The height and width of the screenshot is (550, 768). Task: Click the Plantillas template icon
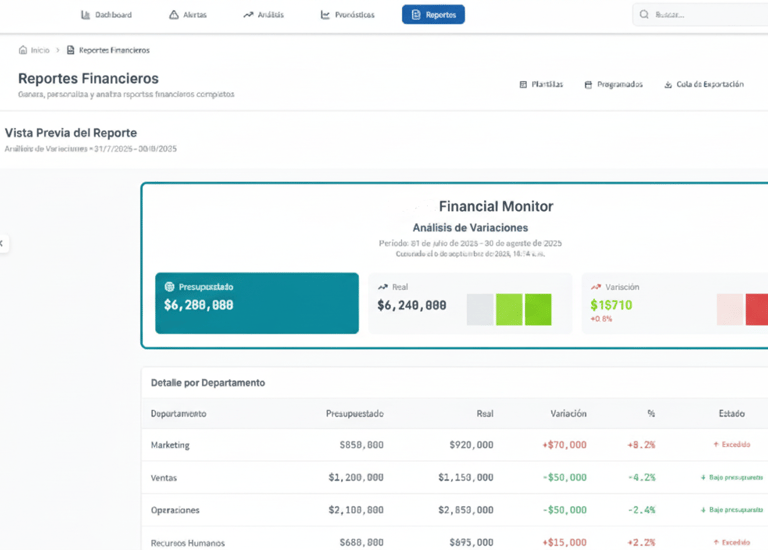523,85
